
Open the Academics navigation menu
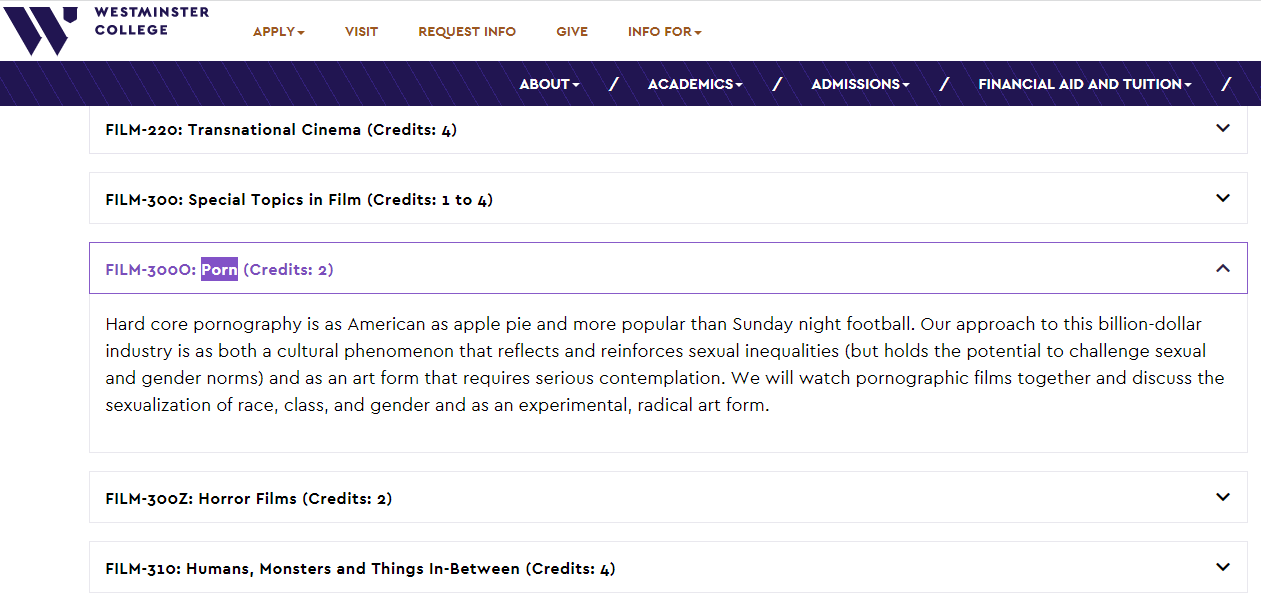pos(695,84)
